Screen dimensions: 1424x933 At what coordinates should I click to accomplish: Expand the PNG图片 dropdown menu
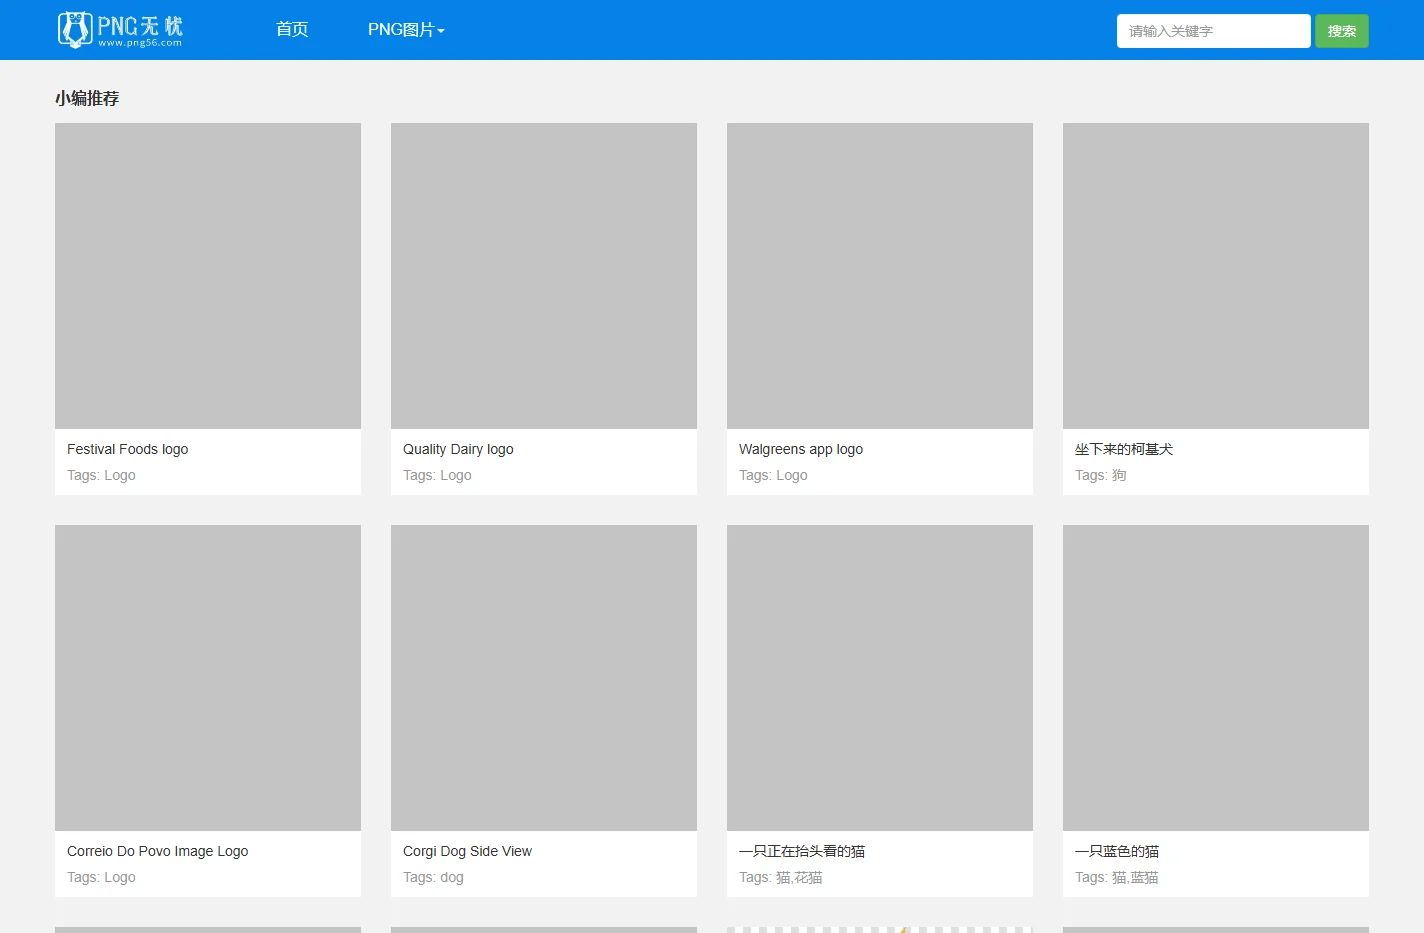[x=406, y=30]
